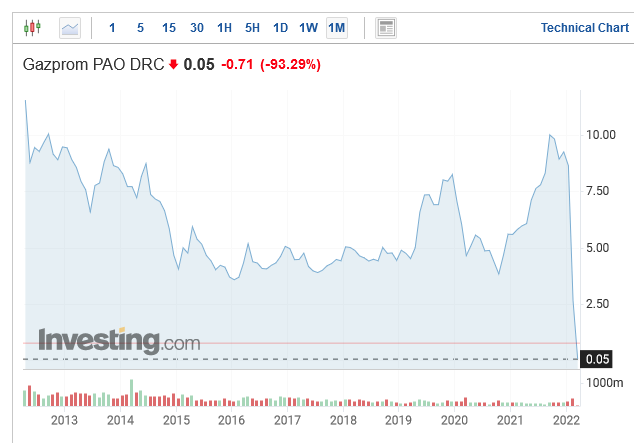Viewport: 634px width, 443px height.
Task: Click the 2021 year axis label
Action: 510,420
